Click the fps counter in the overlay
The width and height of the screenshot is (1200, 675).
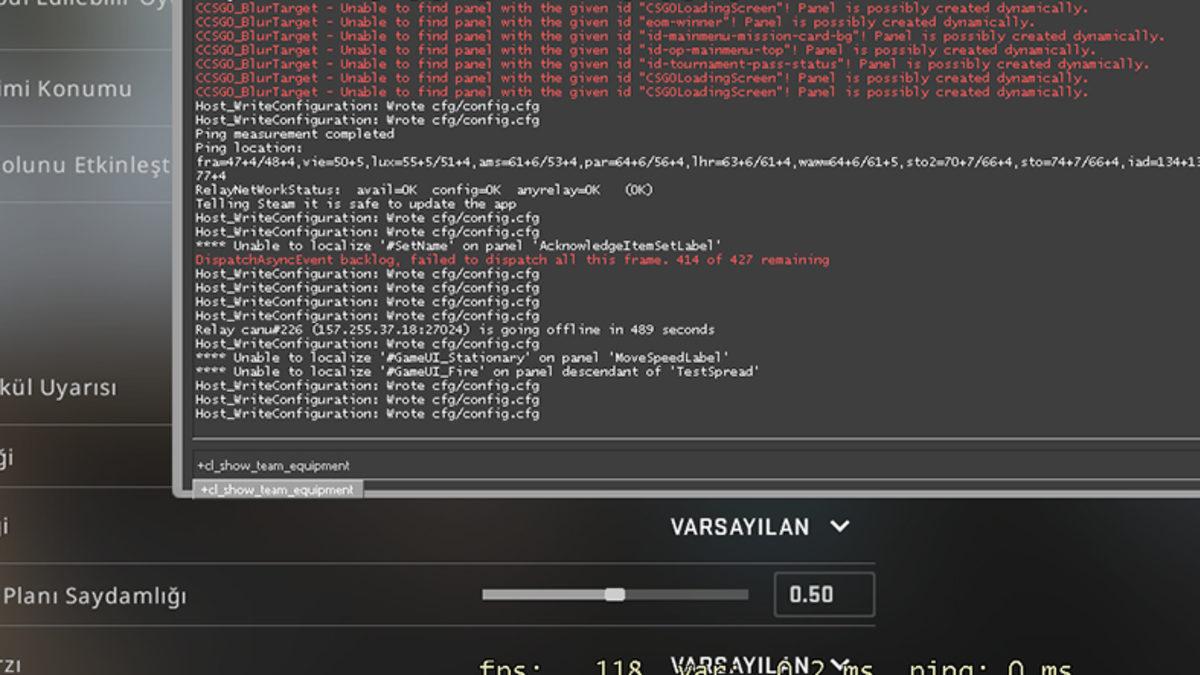click(560, 667)
